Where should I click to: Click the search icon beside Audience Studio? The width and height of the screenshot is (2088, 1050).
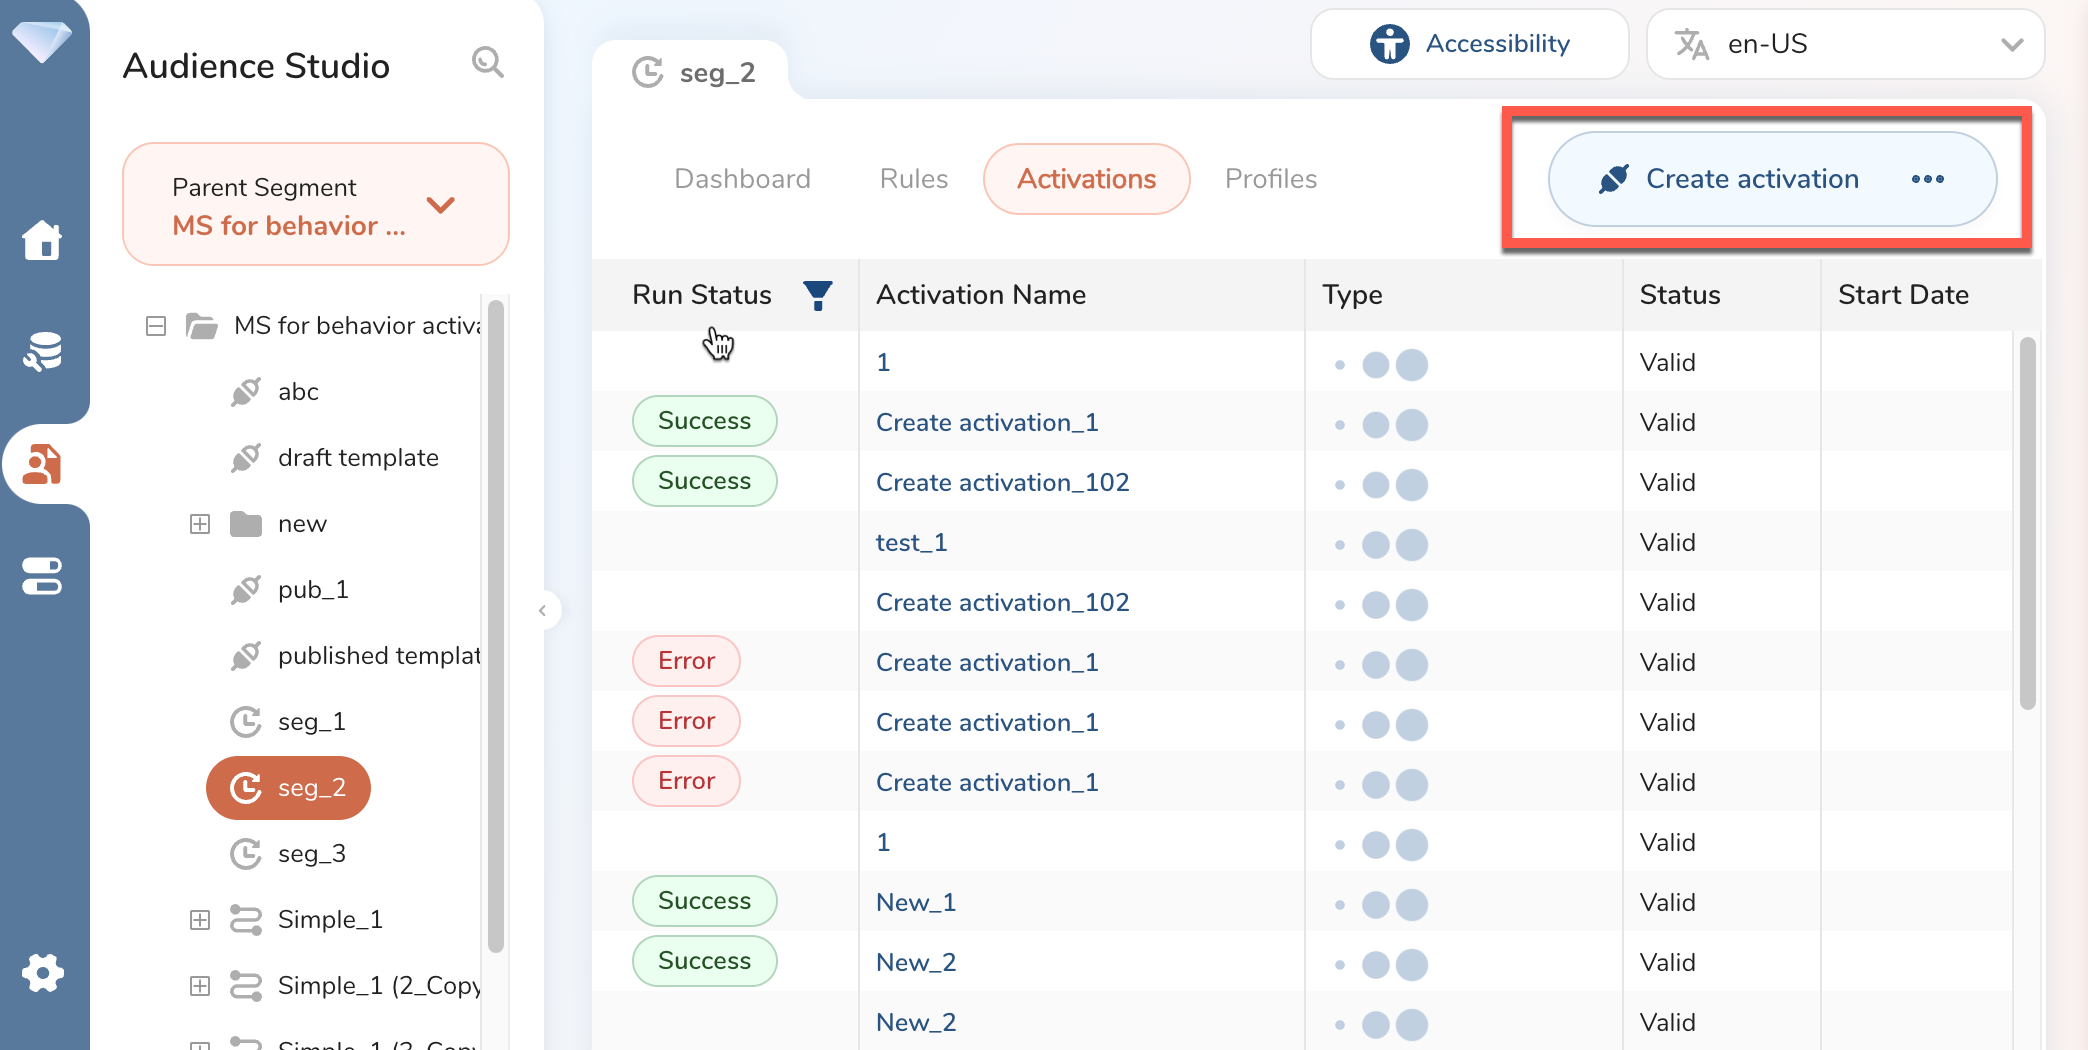[x=487, y=63]
